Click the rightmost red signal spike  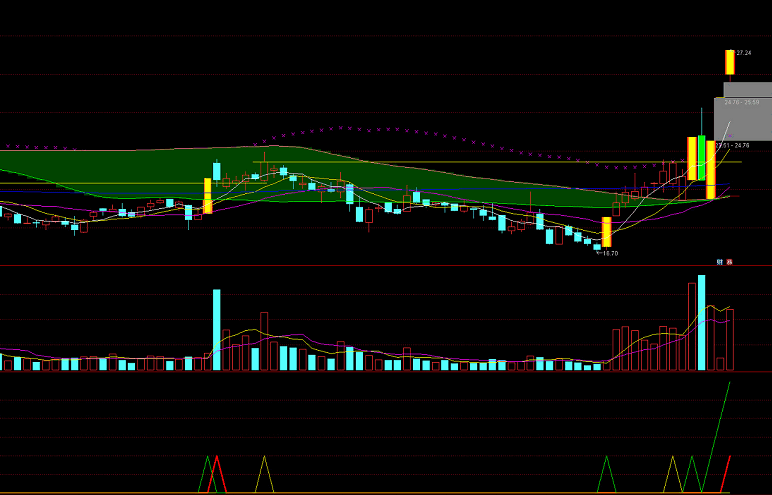(x=725, y=474)
